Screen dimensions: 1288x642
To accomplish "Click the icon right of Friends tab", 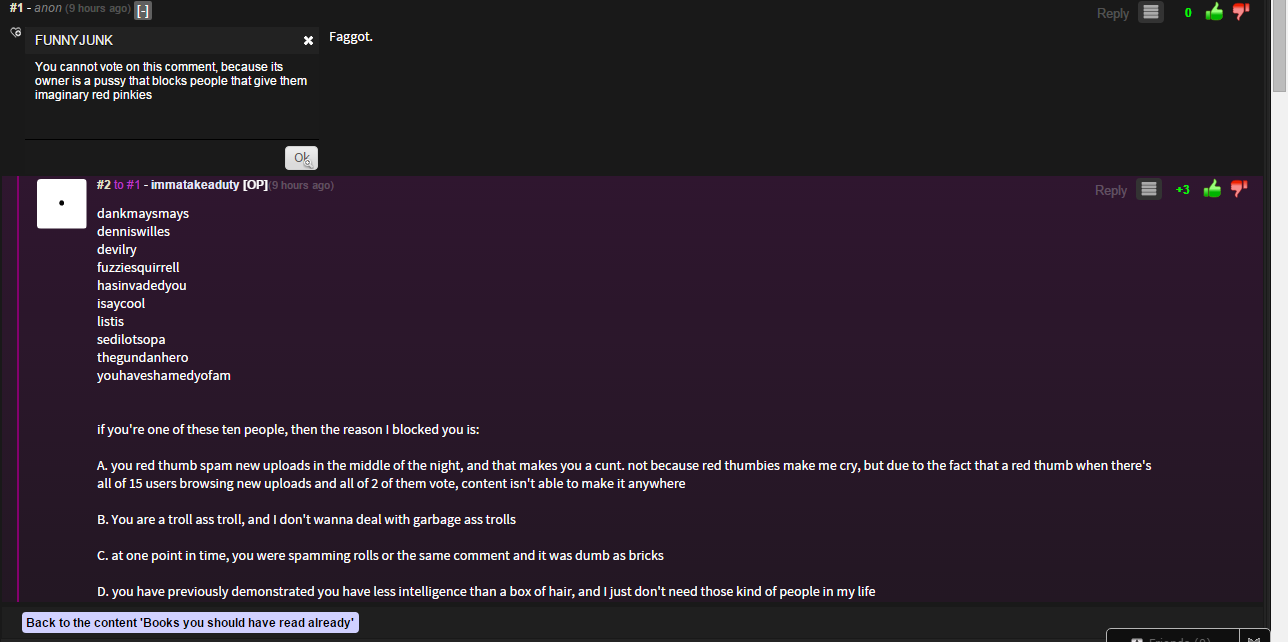I will [1254, 636].
